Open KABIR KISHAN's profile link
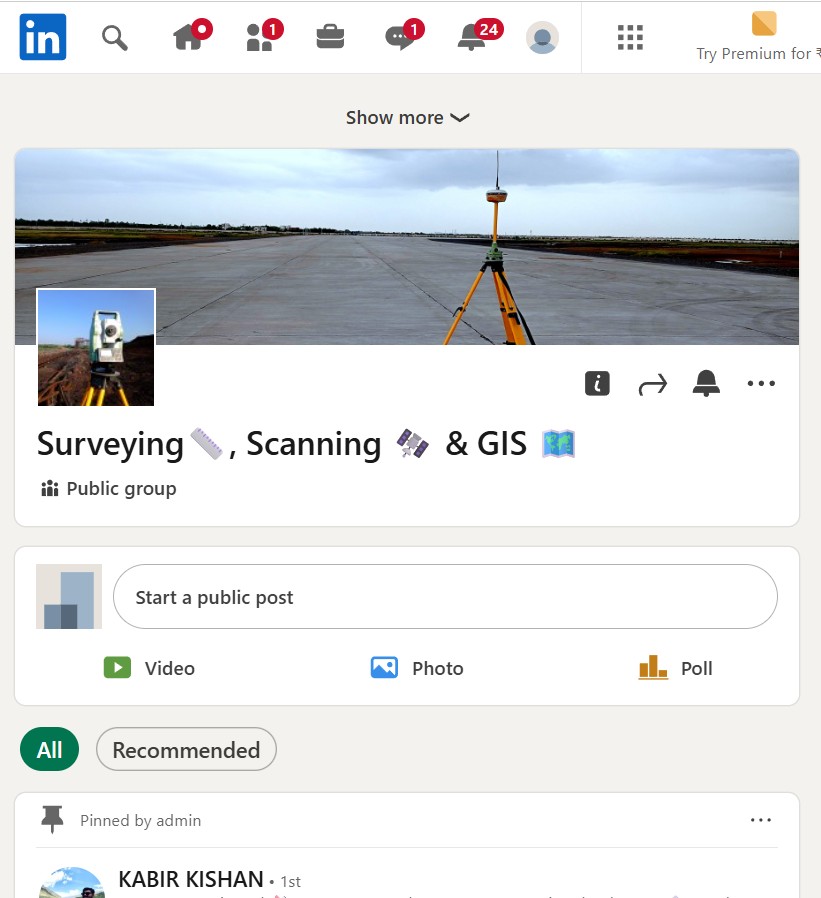The image size is (821, 898). point(191,880)
